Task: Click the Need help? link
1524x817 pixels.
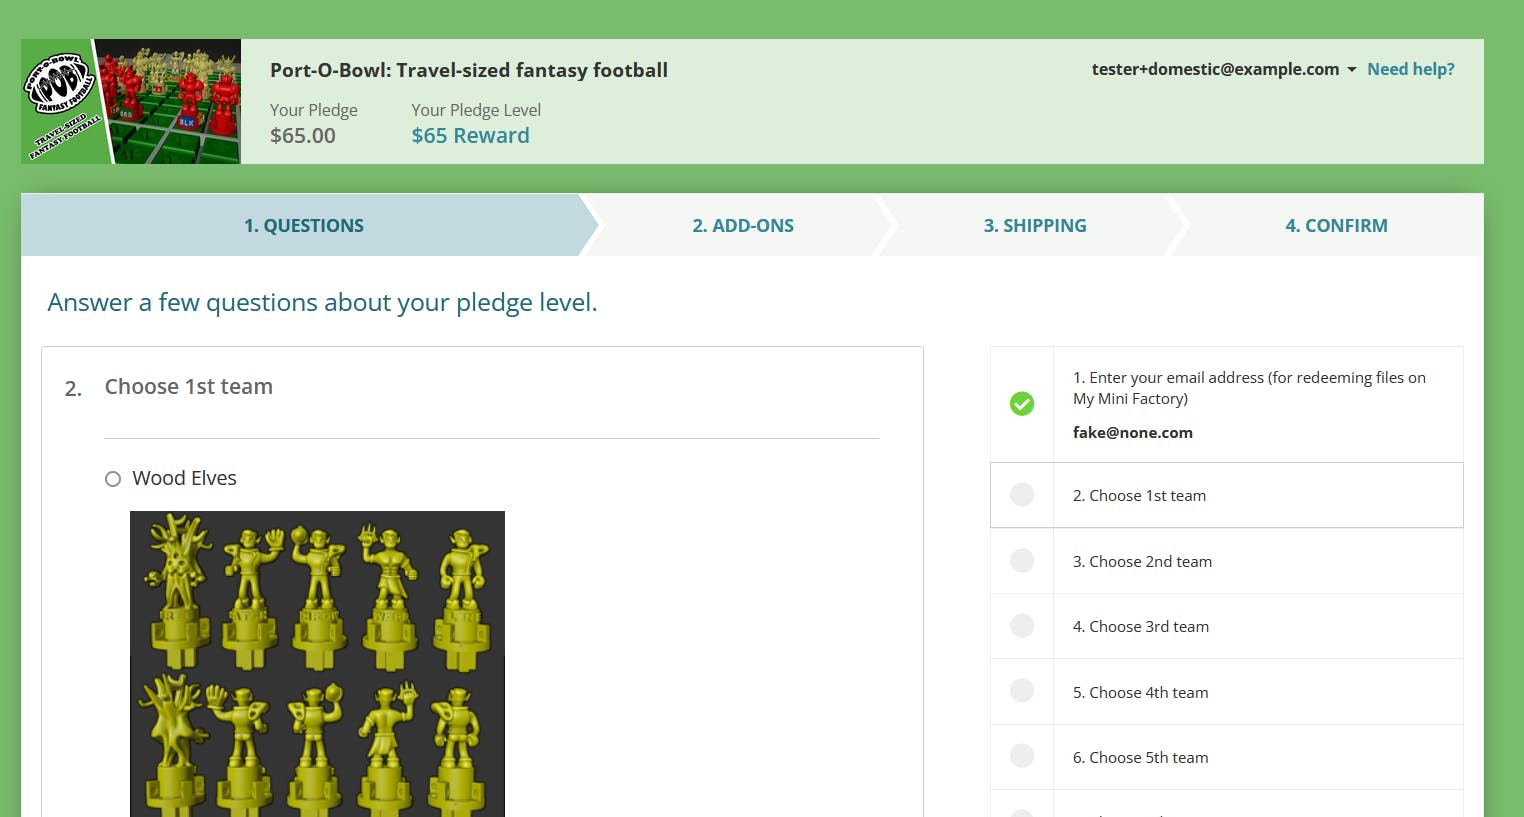Action: pos(1410,69)
